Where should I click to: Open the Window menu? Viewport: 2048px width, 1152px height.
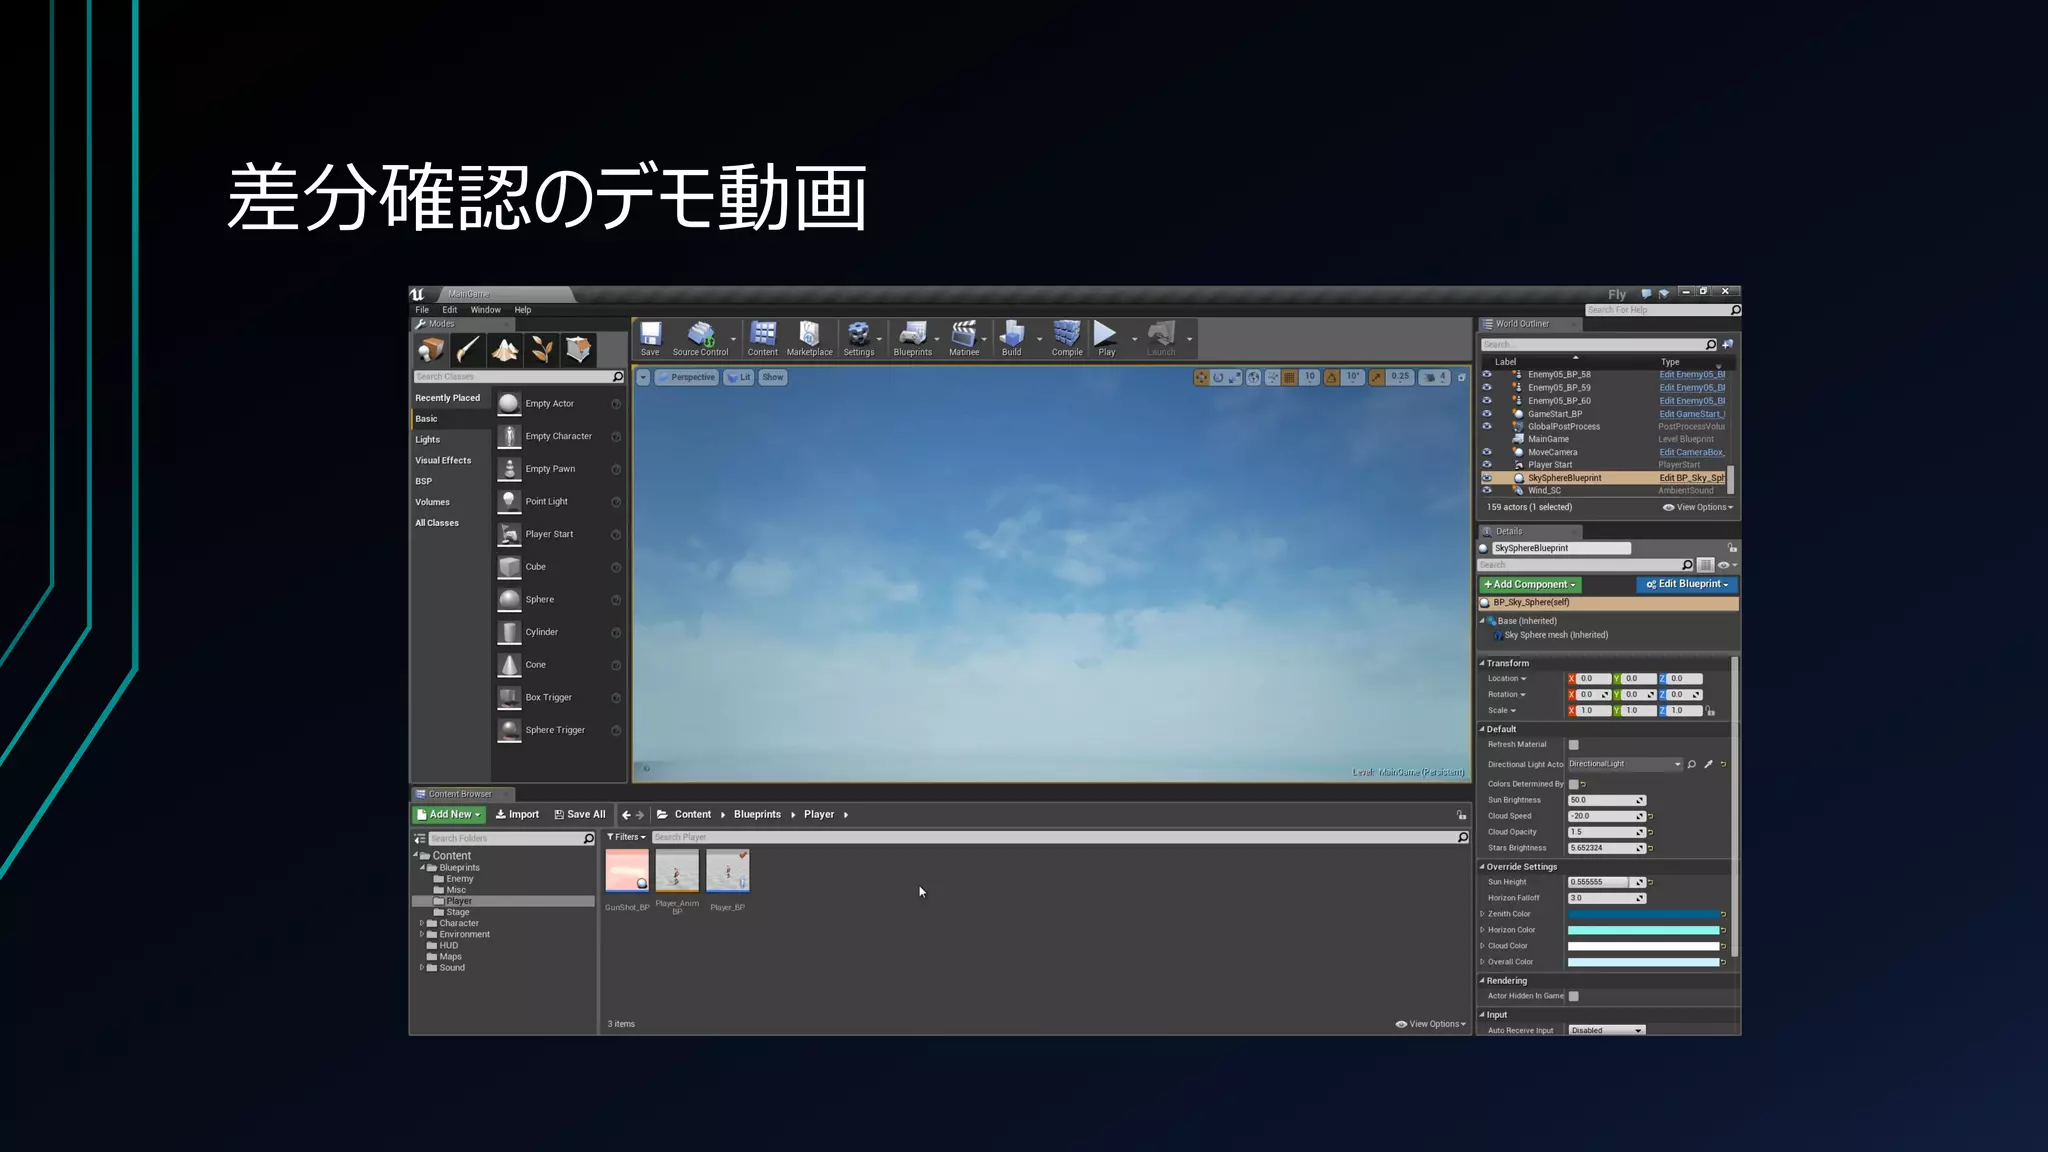coord(486,310)
